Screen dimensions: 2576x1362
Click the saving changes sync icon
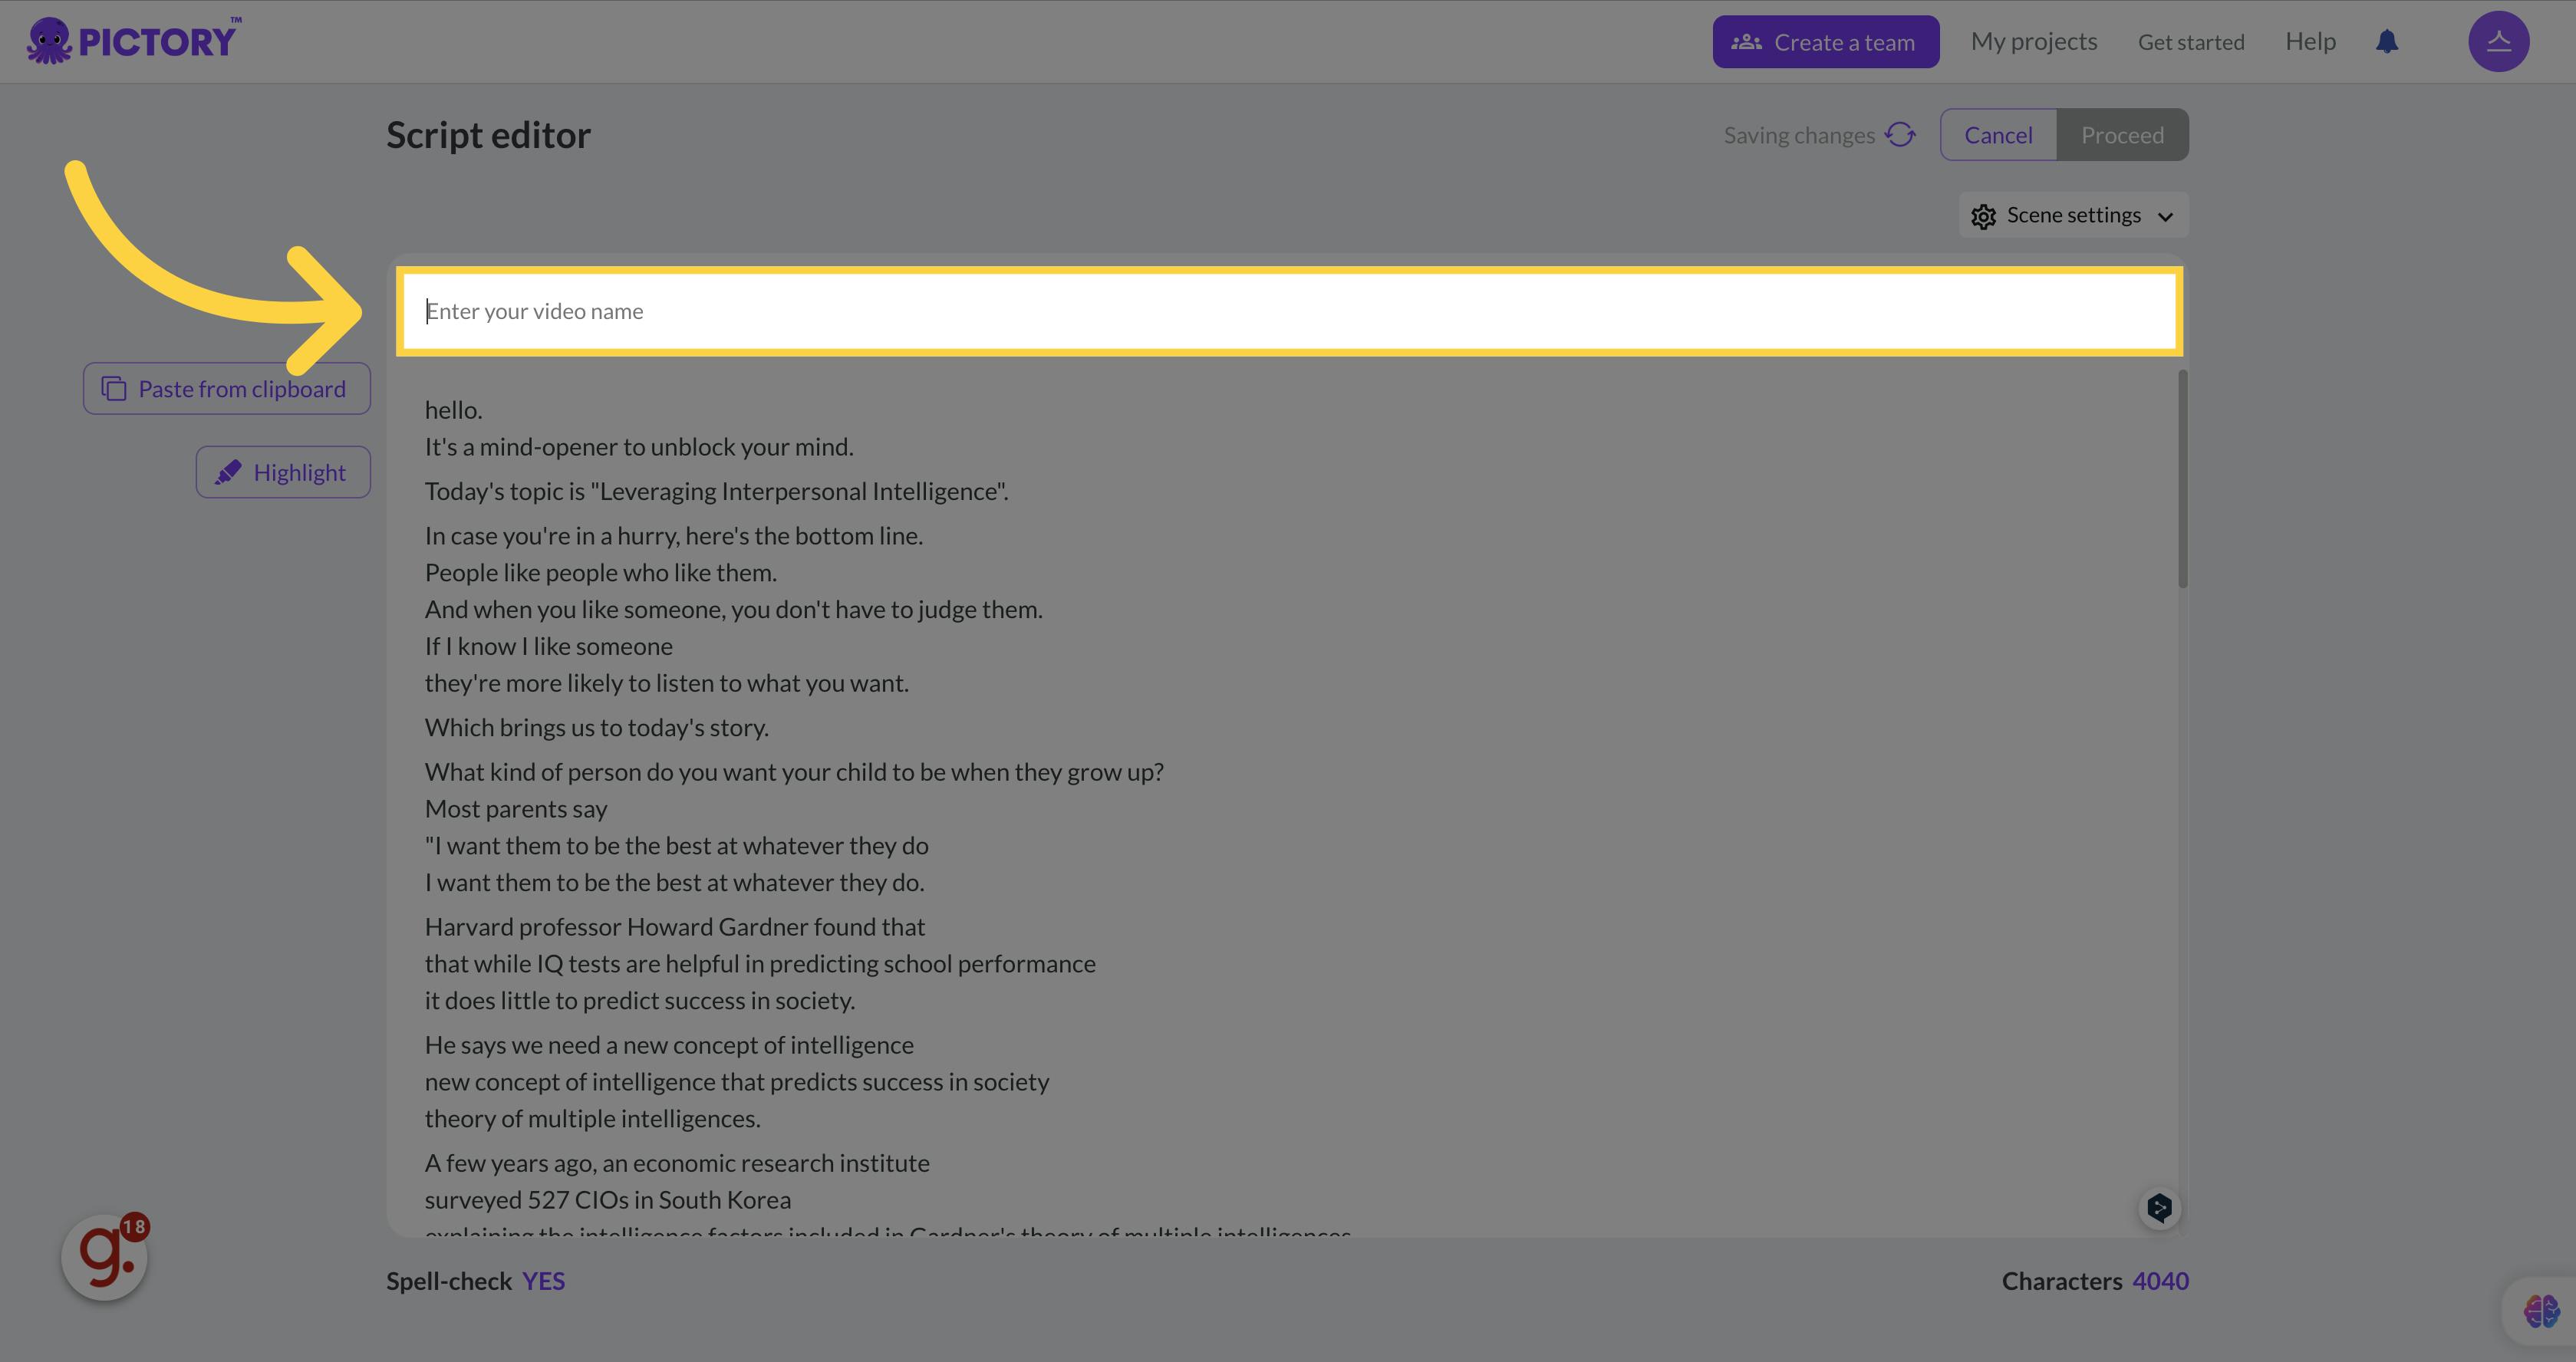pos(1900,135)
